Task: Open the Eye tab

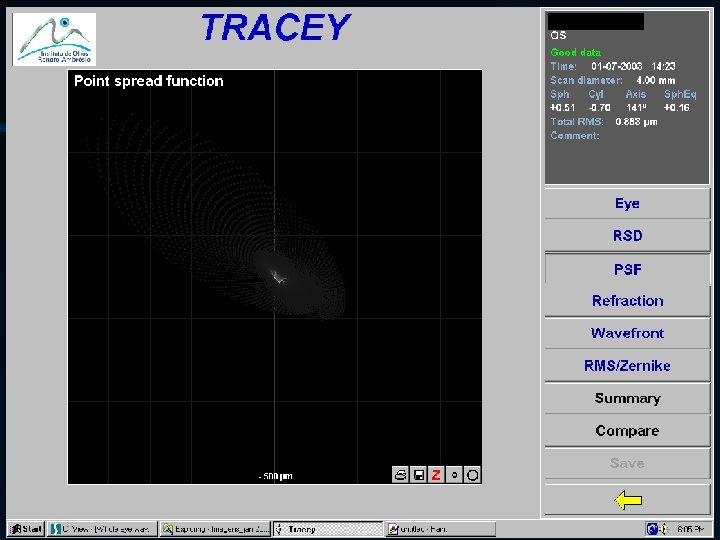Action: click(627, 203)
